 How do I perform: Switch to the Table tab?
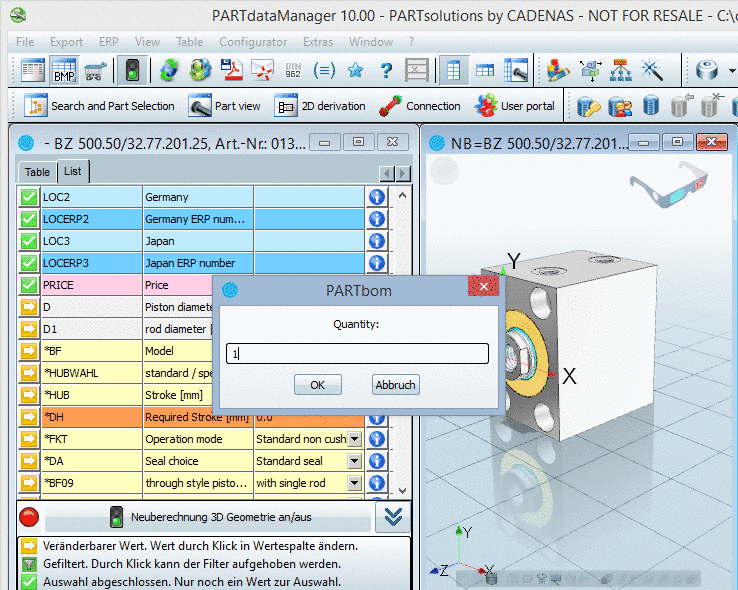[x=37, y=172]
